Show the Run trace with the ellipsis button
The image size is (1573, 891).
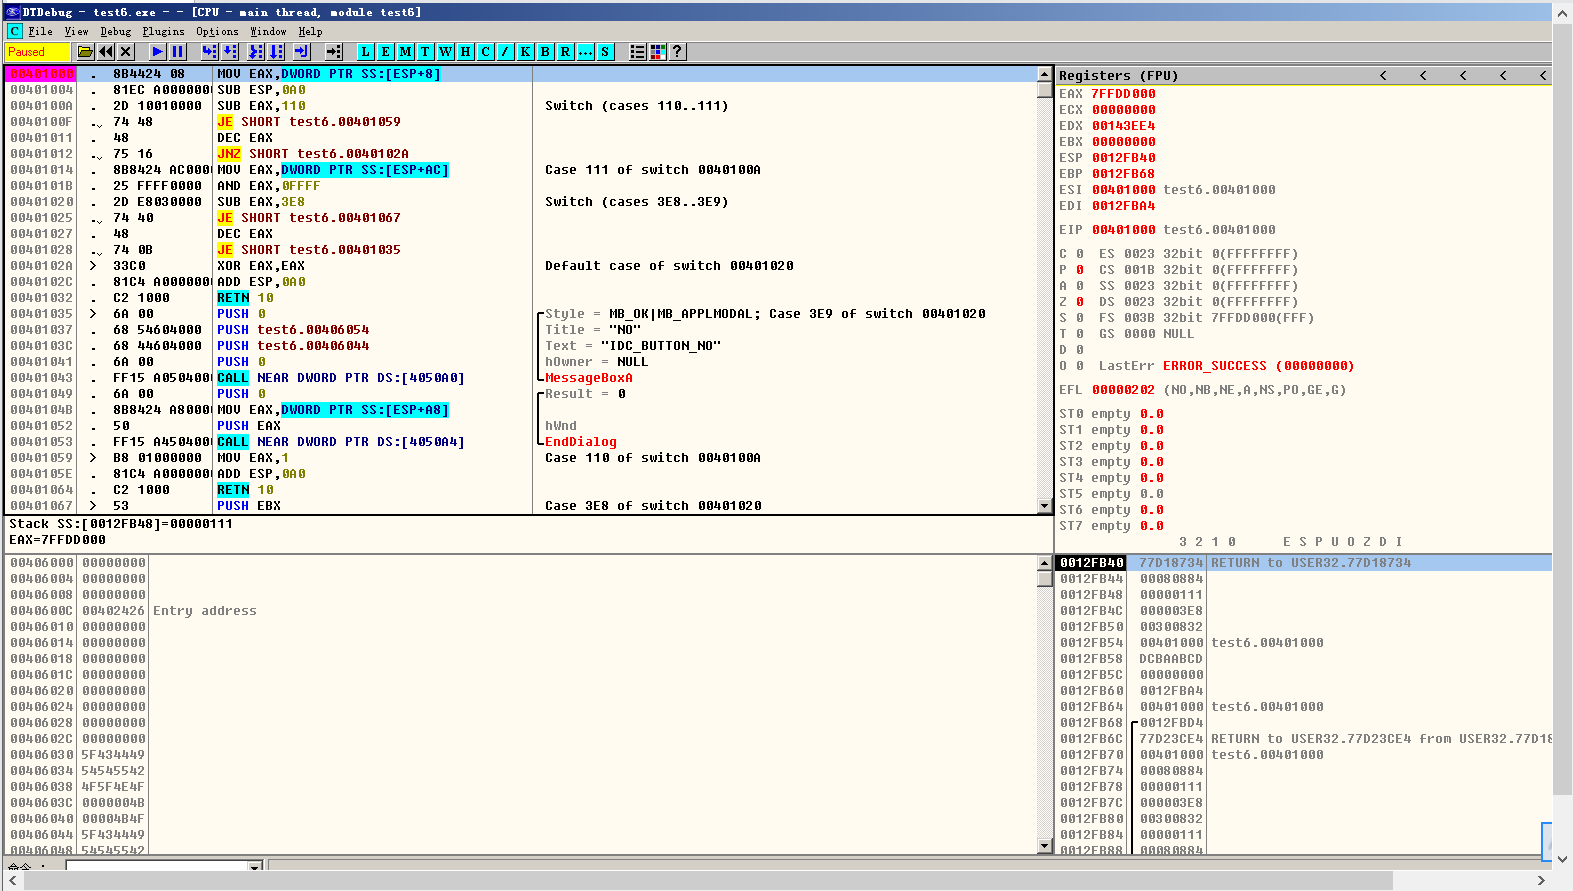(x=585, y=52)
